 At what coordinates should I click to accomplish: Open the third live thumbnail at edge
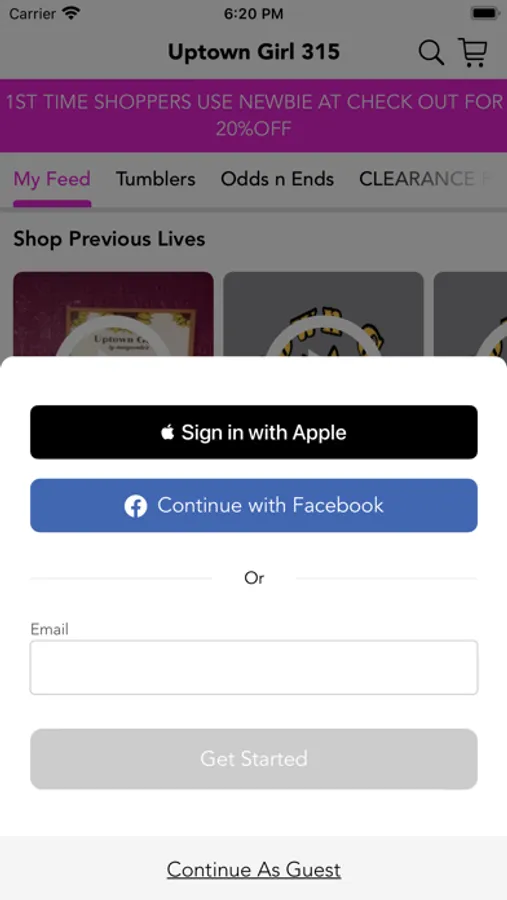(470, 315)
